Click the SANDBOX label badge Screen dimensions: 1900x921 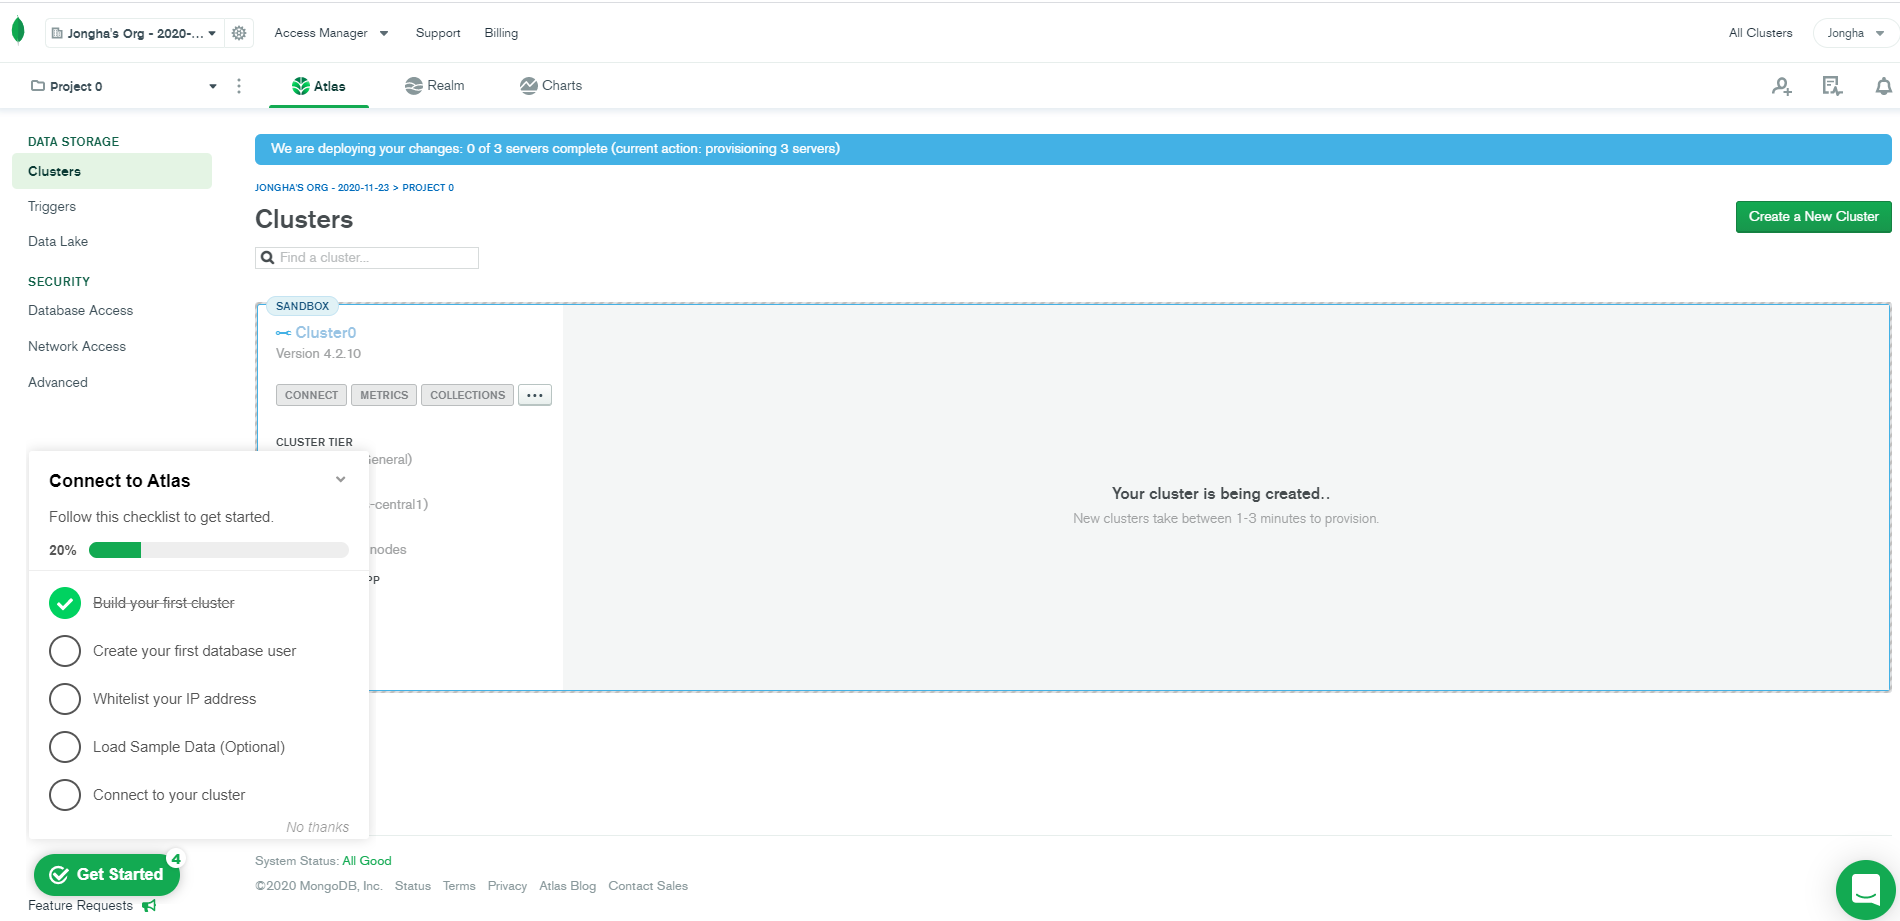click(x=302, y=306)
